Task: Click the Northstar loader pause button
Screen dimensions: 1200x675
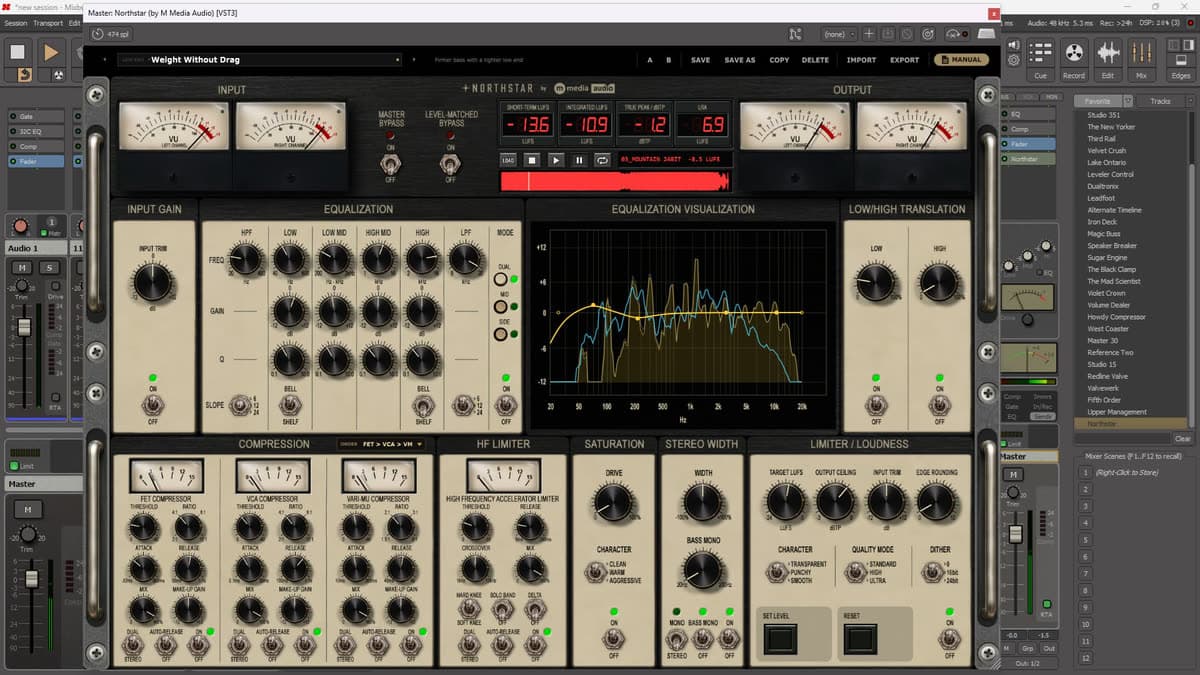Action: pyautogui.click(x=579, y=160)
